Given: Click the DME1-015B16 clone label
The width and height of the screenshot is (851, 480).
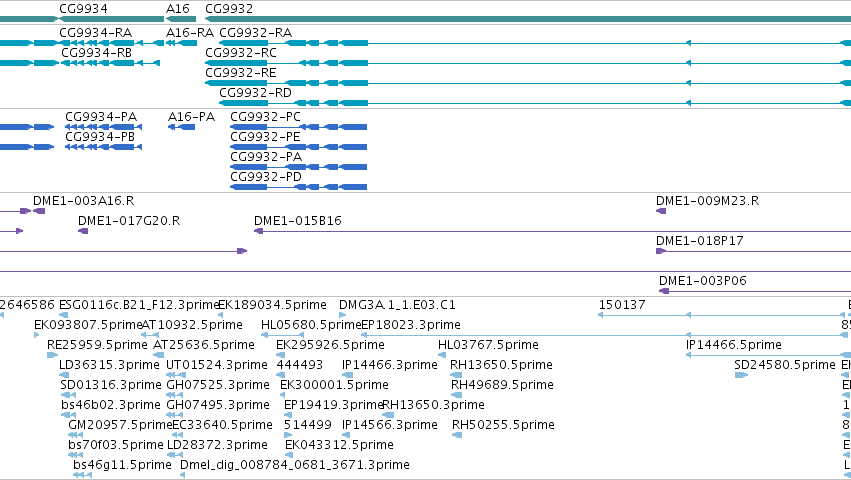Looking at the screenshot, I should pyautogui.click(x=298, y=221).
